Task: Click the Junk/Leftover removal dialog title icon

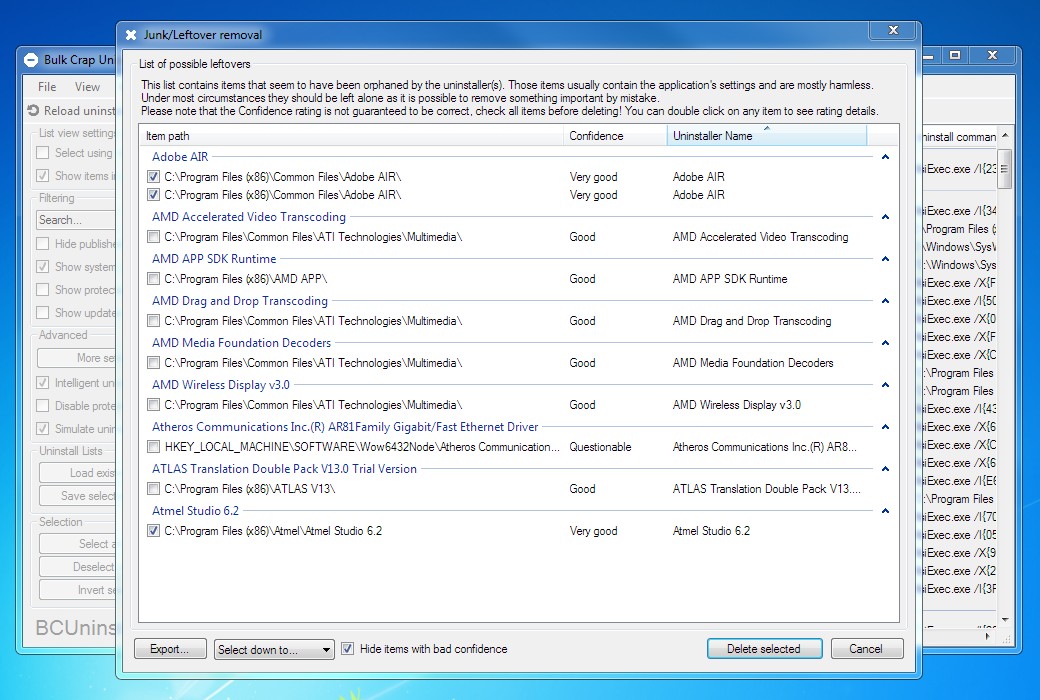Action: (x=131, y=35)
